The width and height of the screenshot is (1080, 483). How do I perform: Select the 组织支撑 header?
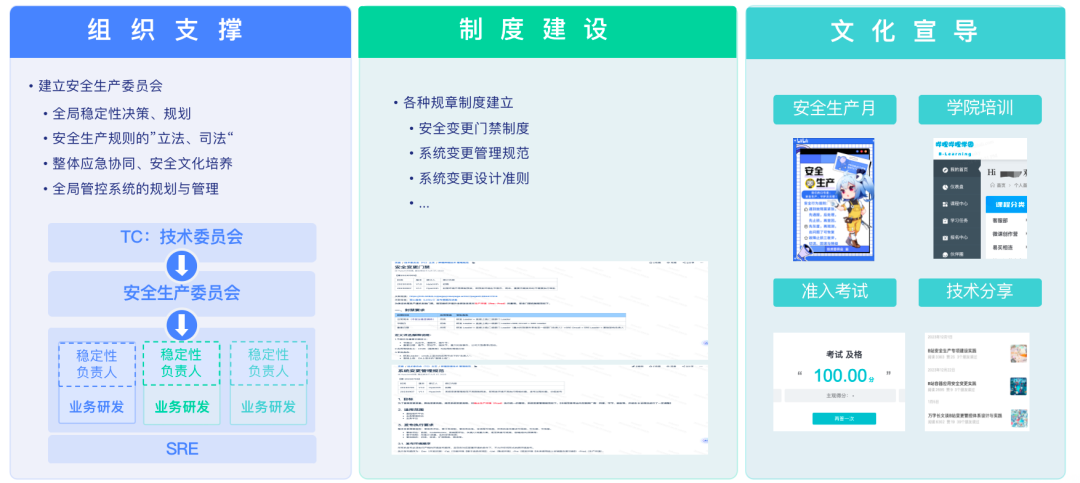pyautogui.click(x=180, y=32)
